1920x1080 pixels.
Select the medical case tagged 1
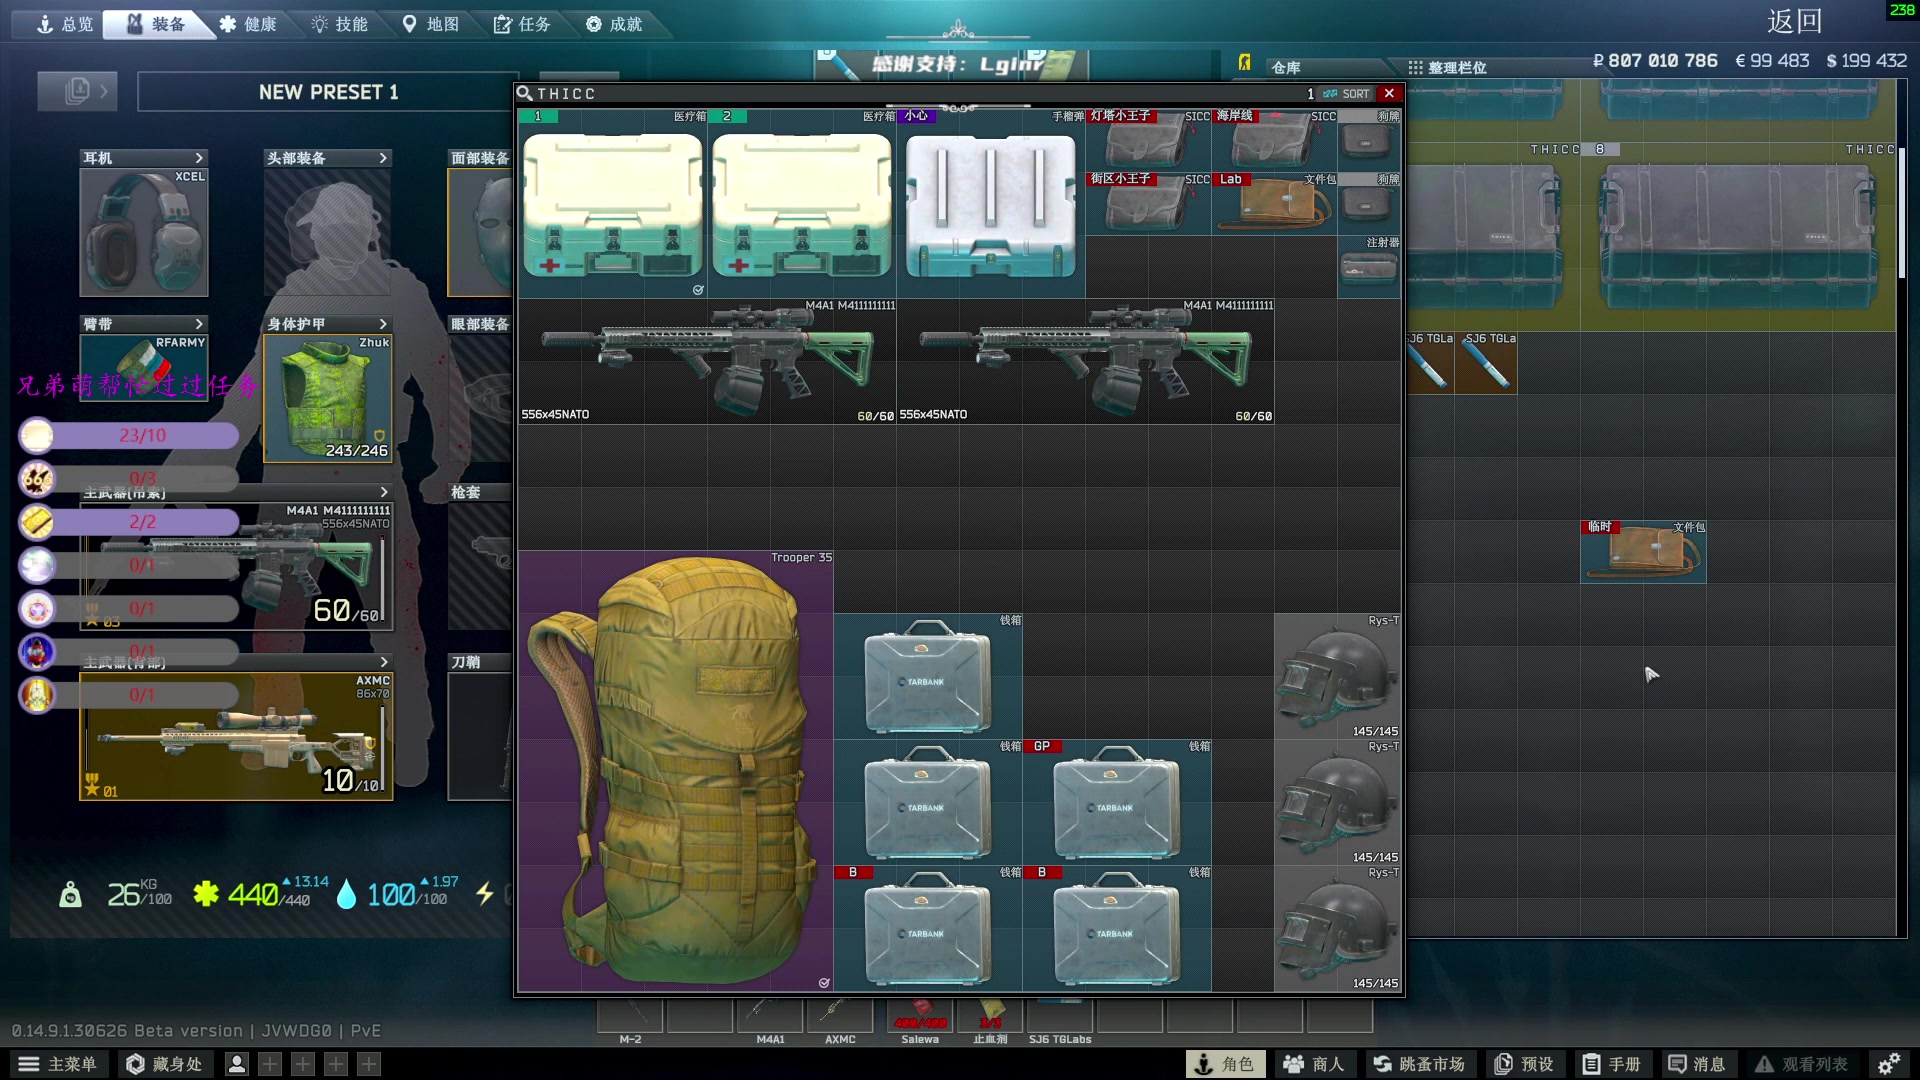click(612, 204)
